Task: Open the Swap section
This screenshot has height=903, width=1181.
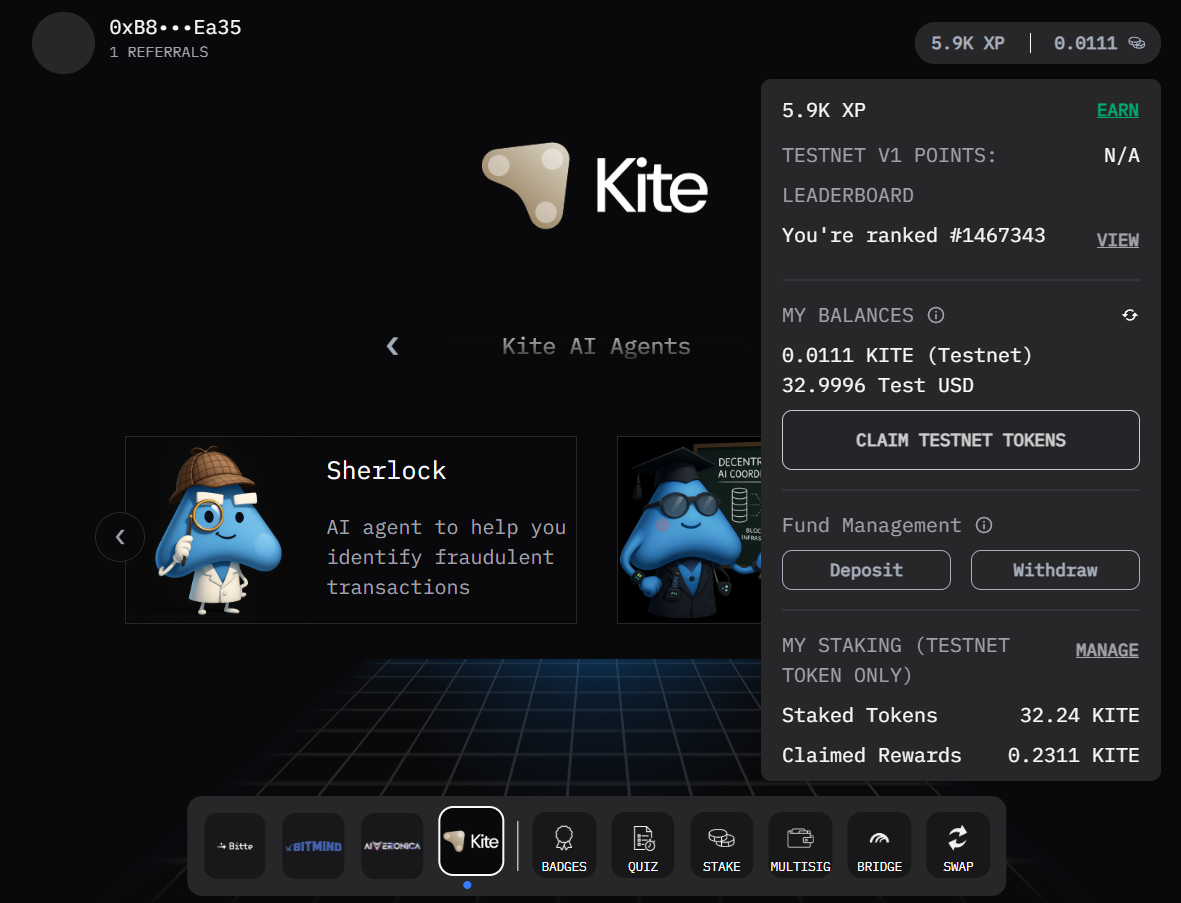Action: pos(957,846)
